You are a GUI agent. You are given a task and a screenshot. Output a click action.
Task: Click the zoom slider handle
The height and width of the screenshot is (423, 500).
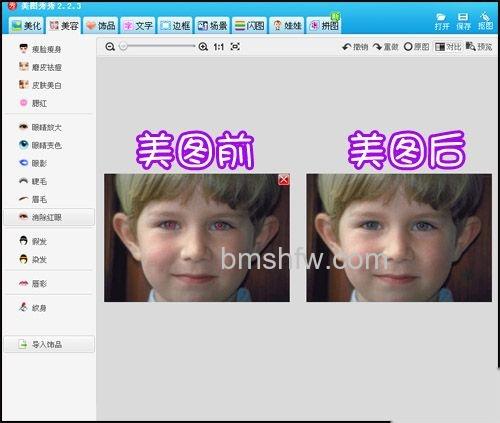point(123,46)
